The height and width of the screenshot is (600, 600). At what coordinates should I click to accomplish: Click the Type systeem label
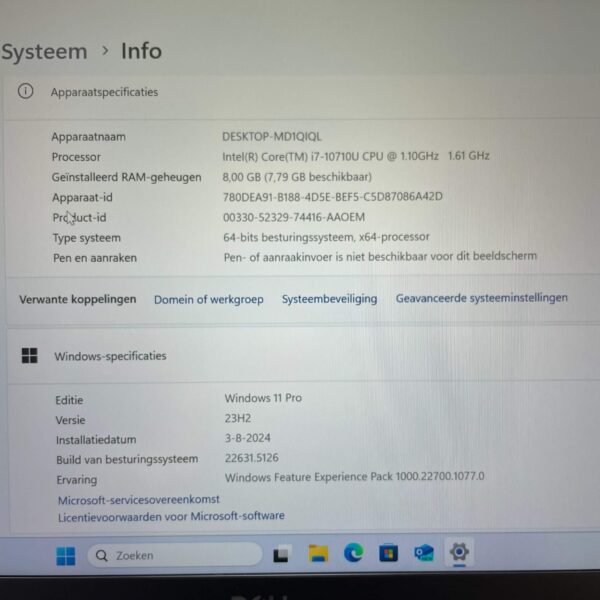pyautogui.click(x=87, y=238)
